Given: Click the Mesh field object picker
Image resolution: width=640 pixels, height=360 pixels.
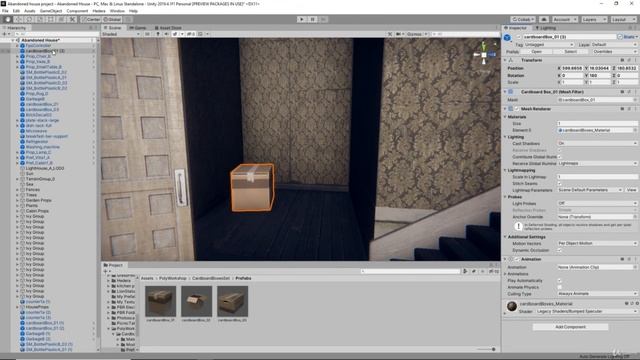Looking at the screenshot, I should tap(635, 100).
